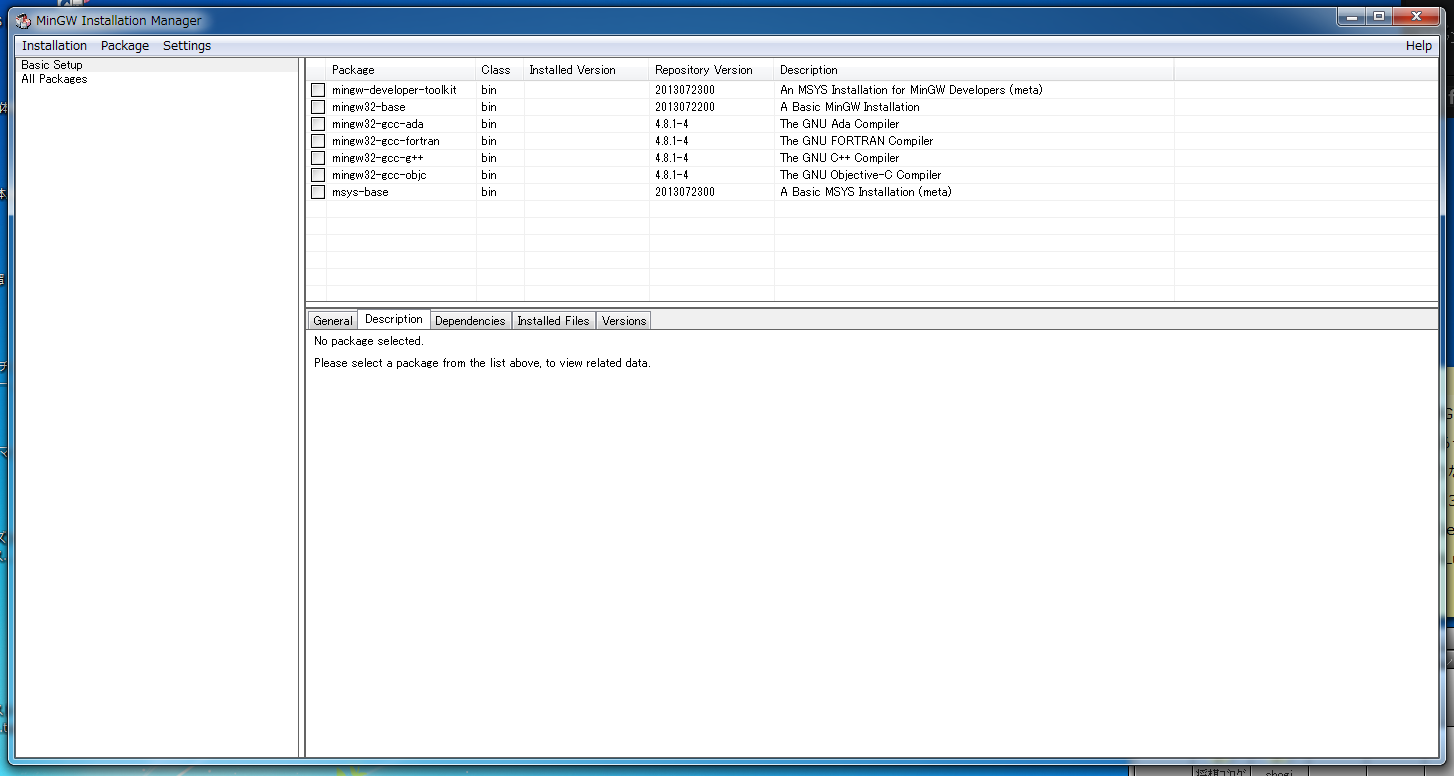Image resolution: width=1454 pixels, height=776 pixels.
Task: Open the Settings menu
Action: [x=187, y=46]
